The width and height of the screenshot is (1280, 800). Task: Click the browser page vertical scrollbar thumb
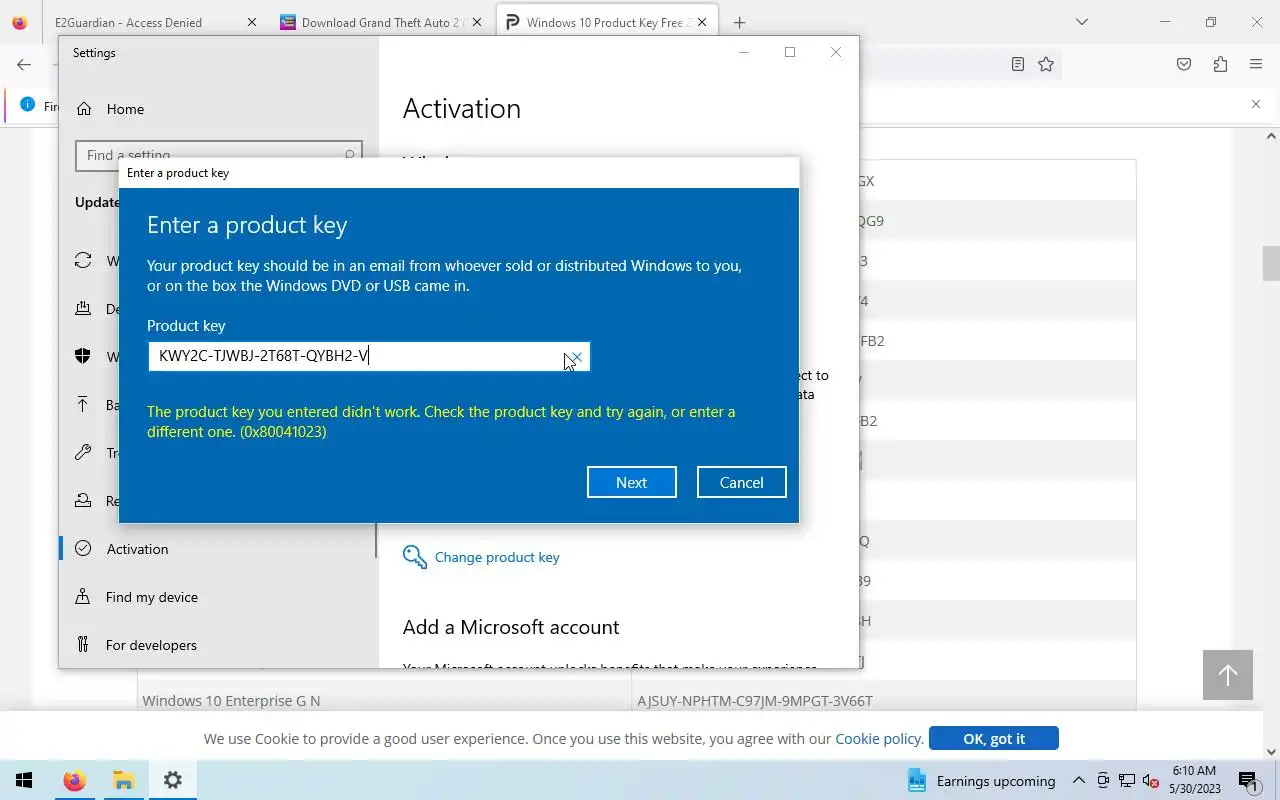[x=1271, y=263]
